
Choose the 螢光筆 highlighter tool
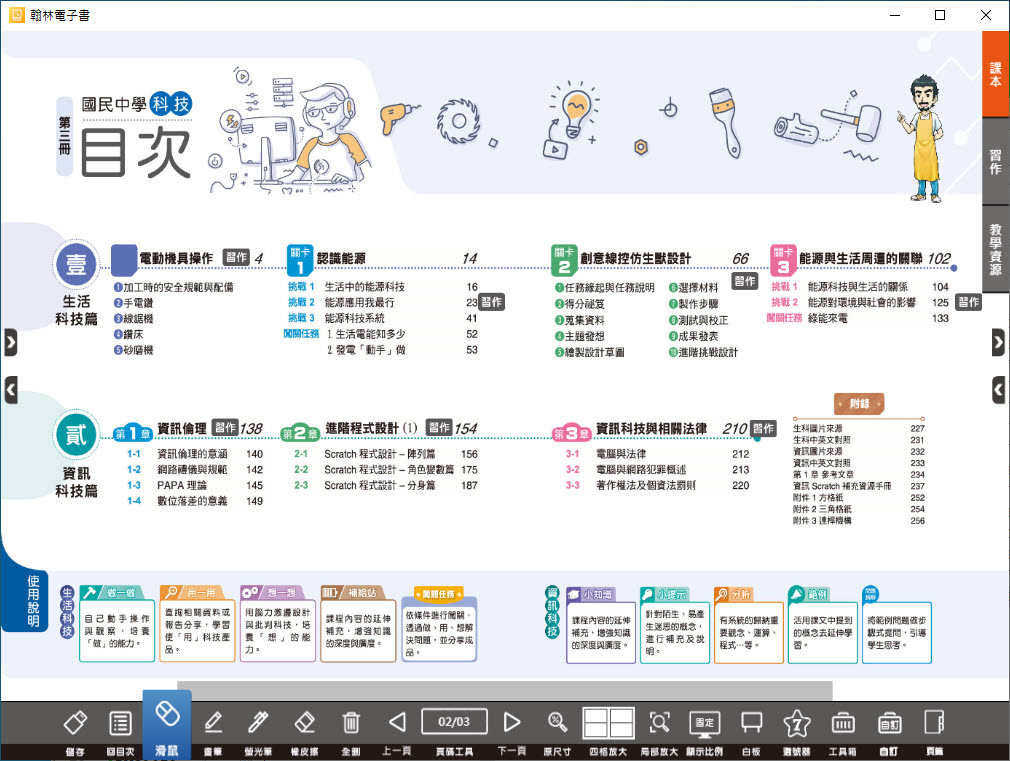pos(258,724)
